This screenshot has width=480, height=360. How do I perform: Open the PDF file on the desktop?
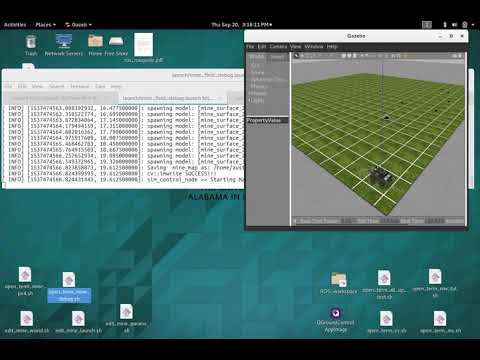143,48
